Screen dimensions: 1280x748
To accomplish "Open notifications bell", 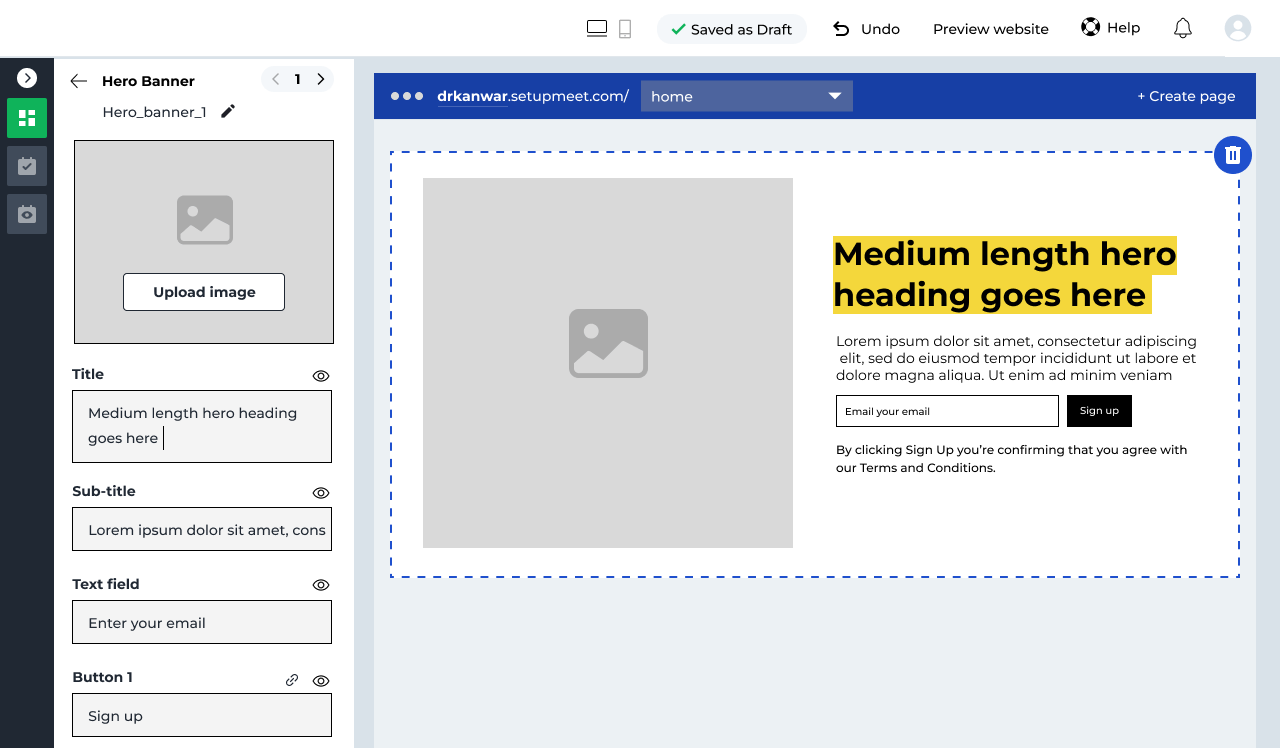I will pos(1182,28).
